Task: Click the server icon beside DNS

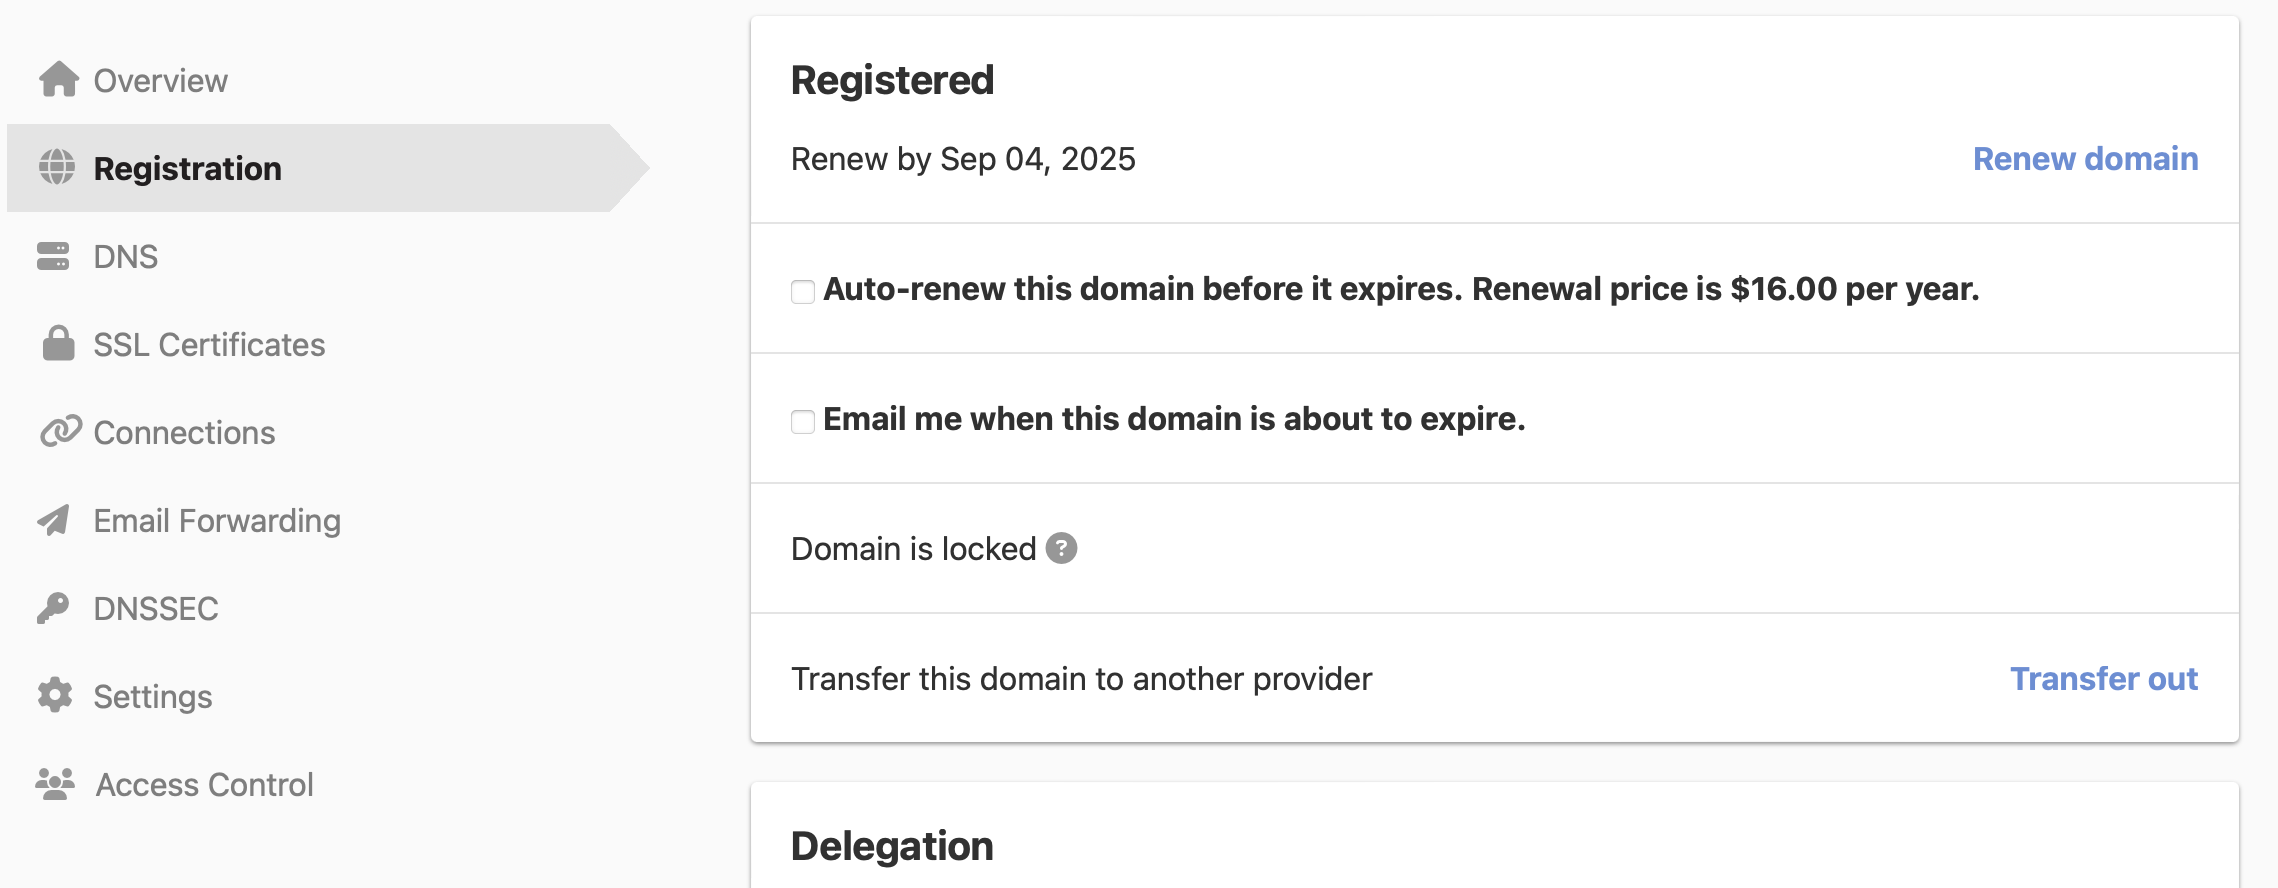Action: pos(54,256)
